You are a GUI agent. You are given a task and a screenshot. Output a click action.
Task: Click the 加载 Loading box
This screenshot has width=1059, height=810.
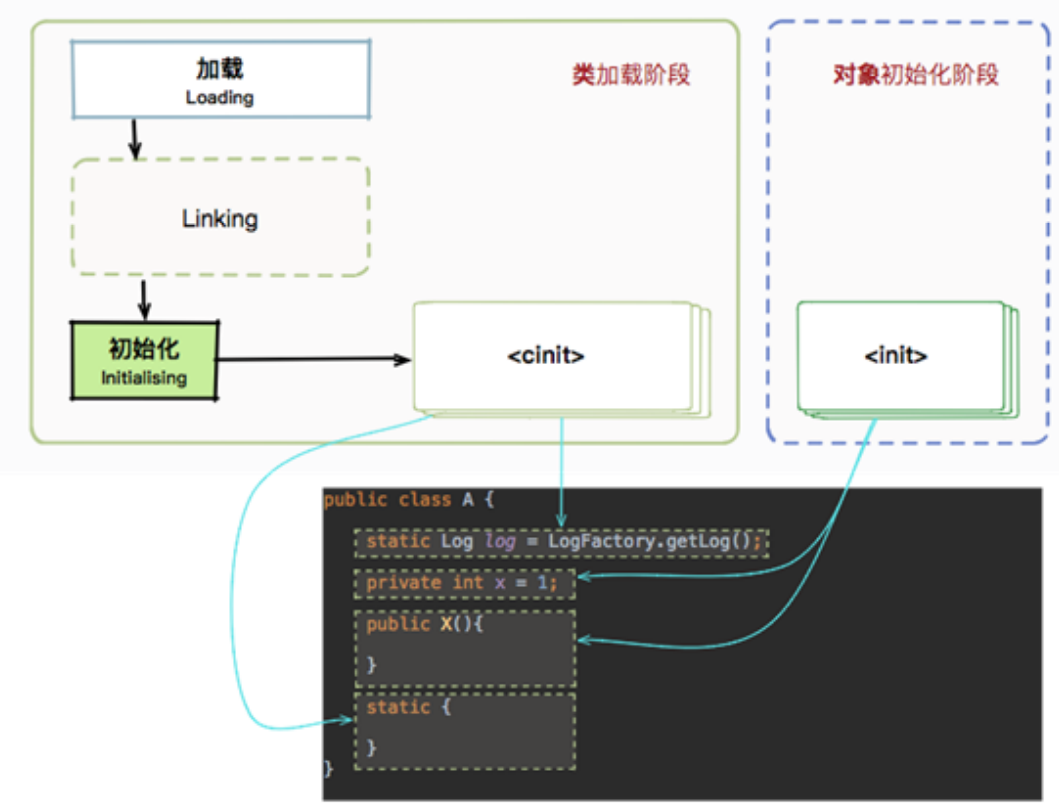click(x=221, y=80)
